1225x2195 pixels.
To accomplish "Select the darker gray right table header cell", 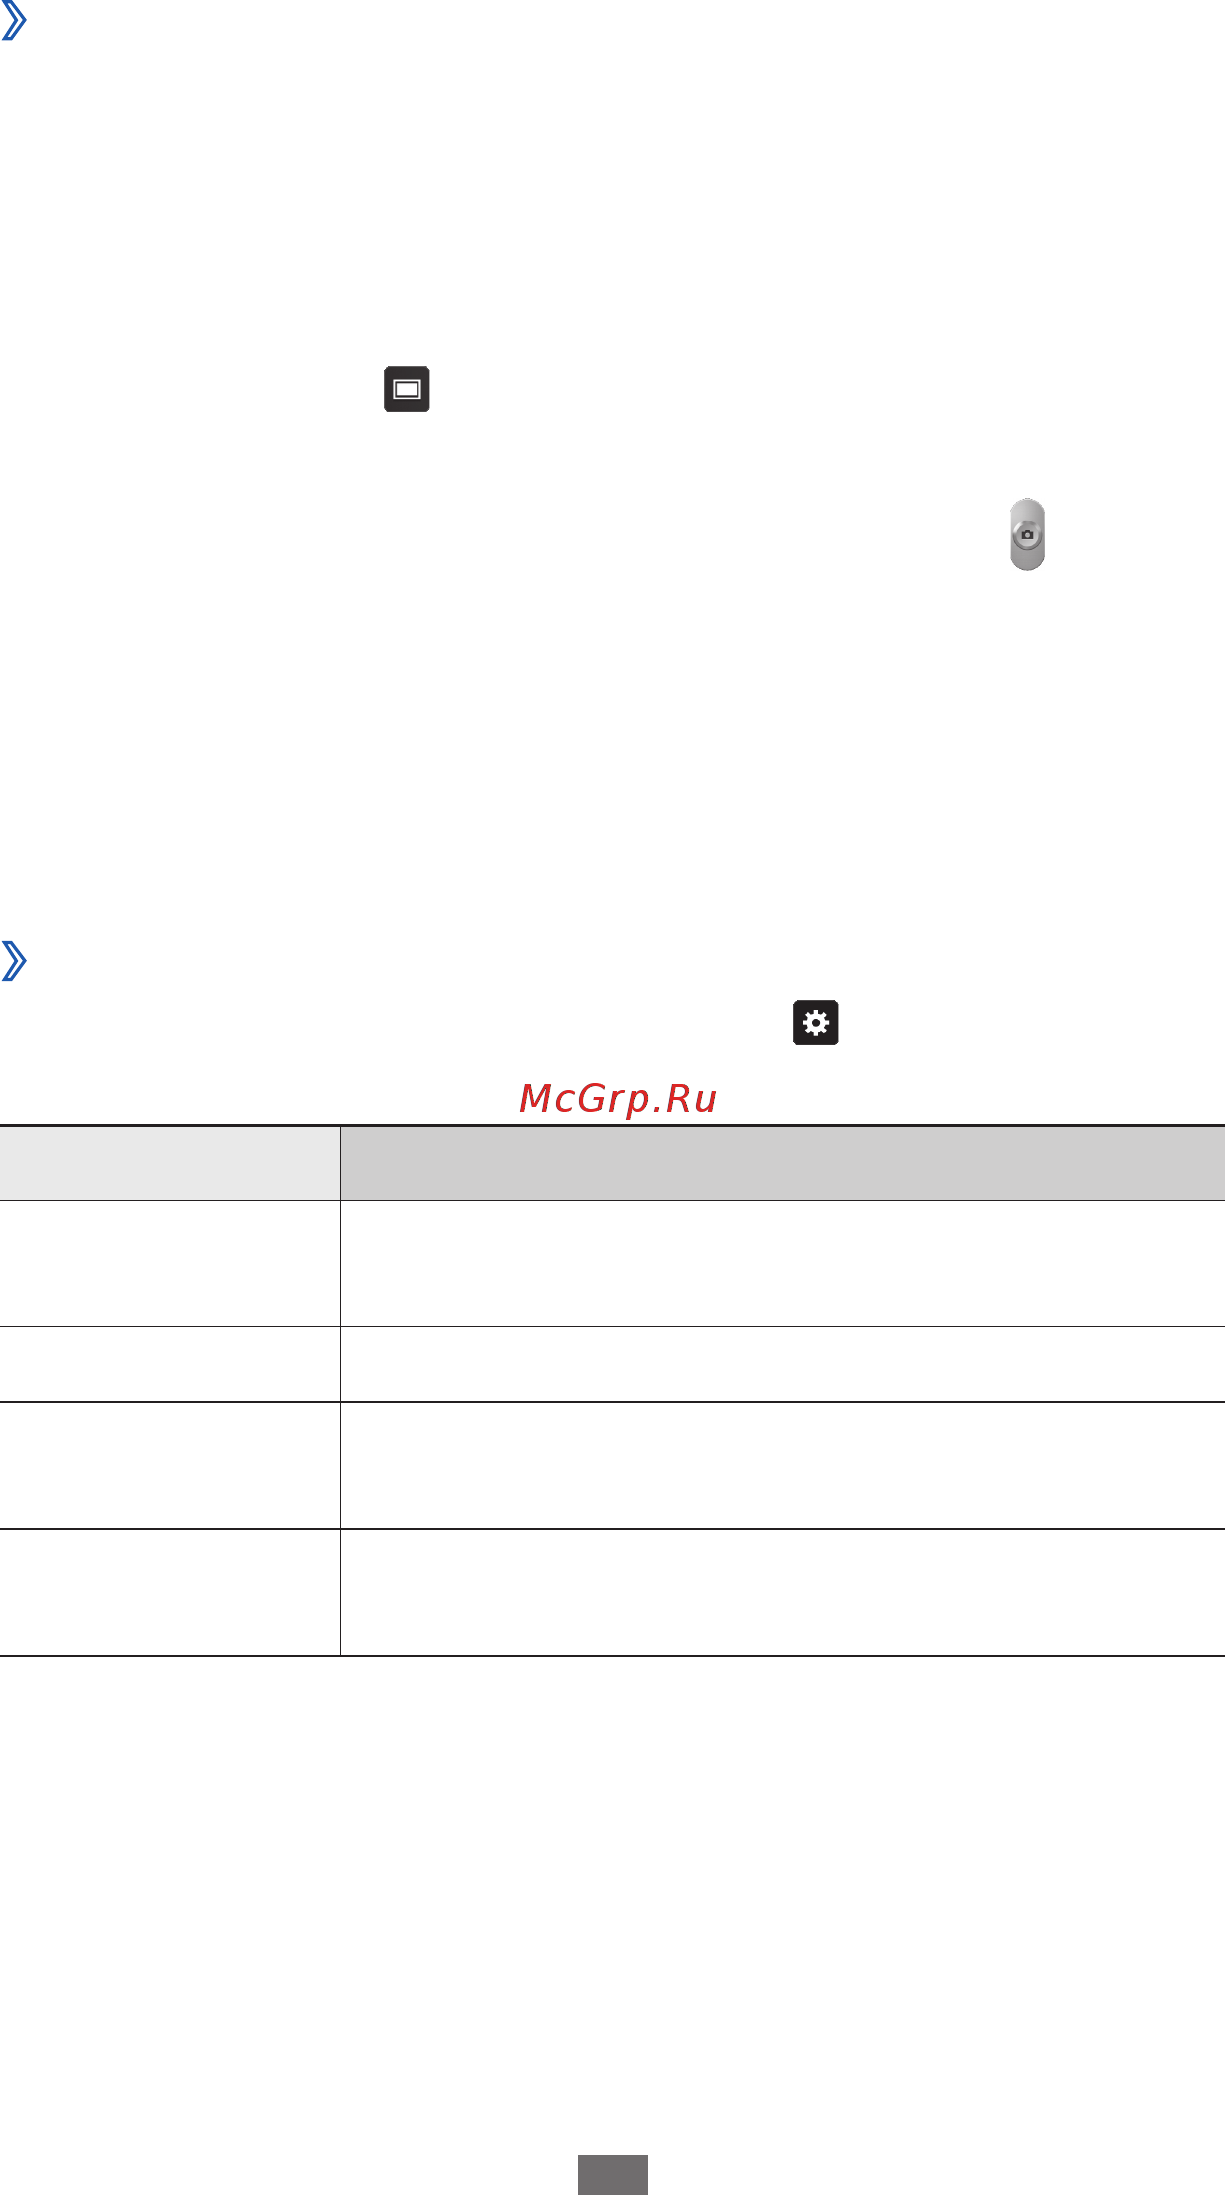I will pos(783,1163).
